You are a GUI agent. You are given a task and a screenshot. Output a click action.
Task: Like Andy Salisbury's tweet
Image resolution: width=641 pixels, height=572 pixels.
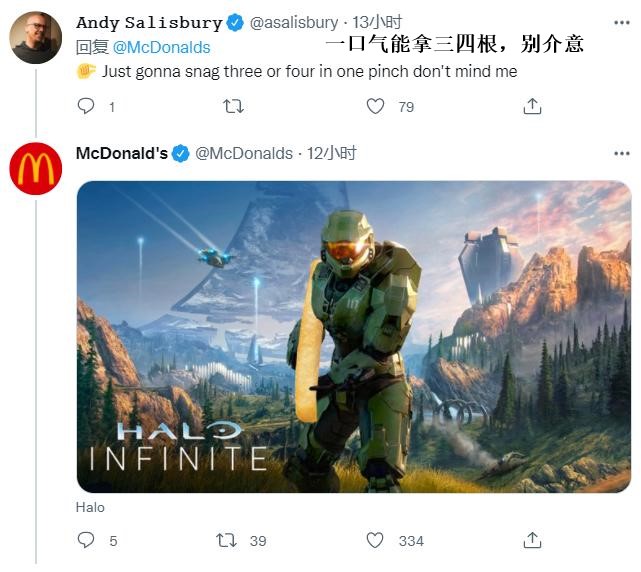click(x=376, y=106)
